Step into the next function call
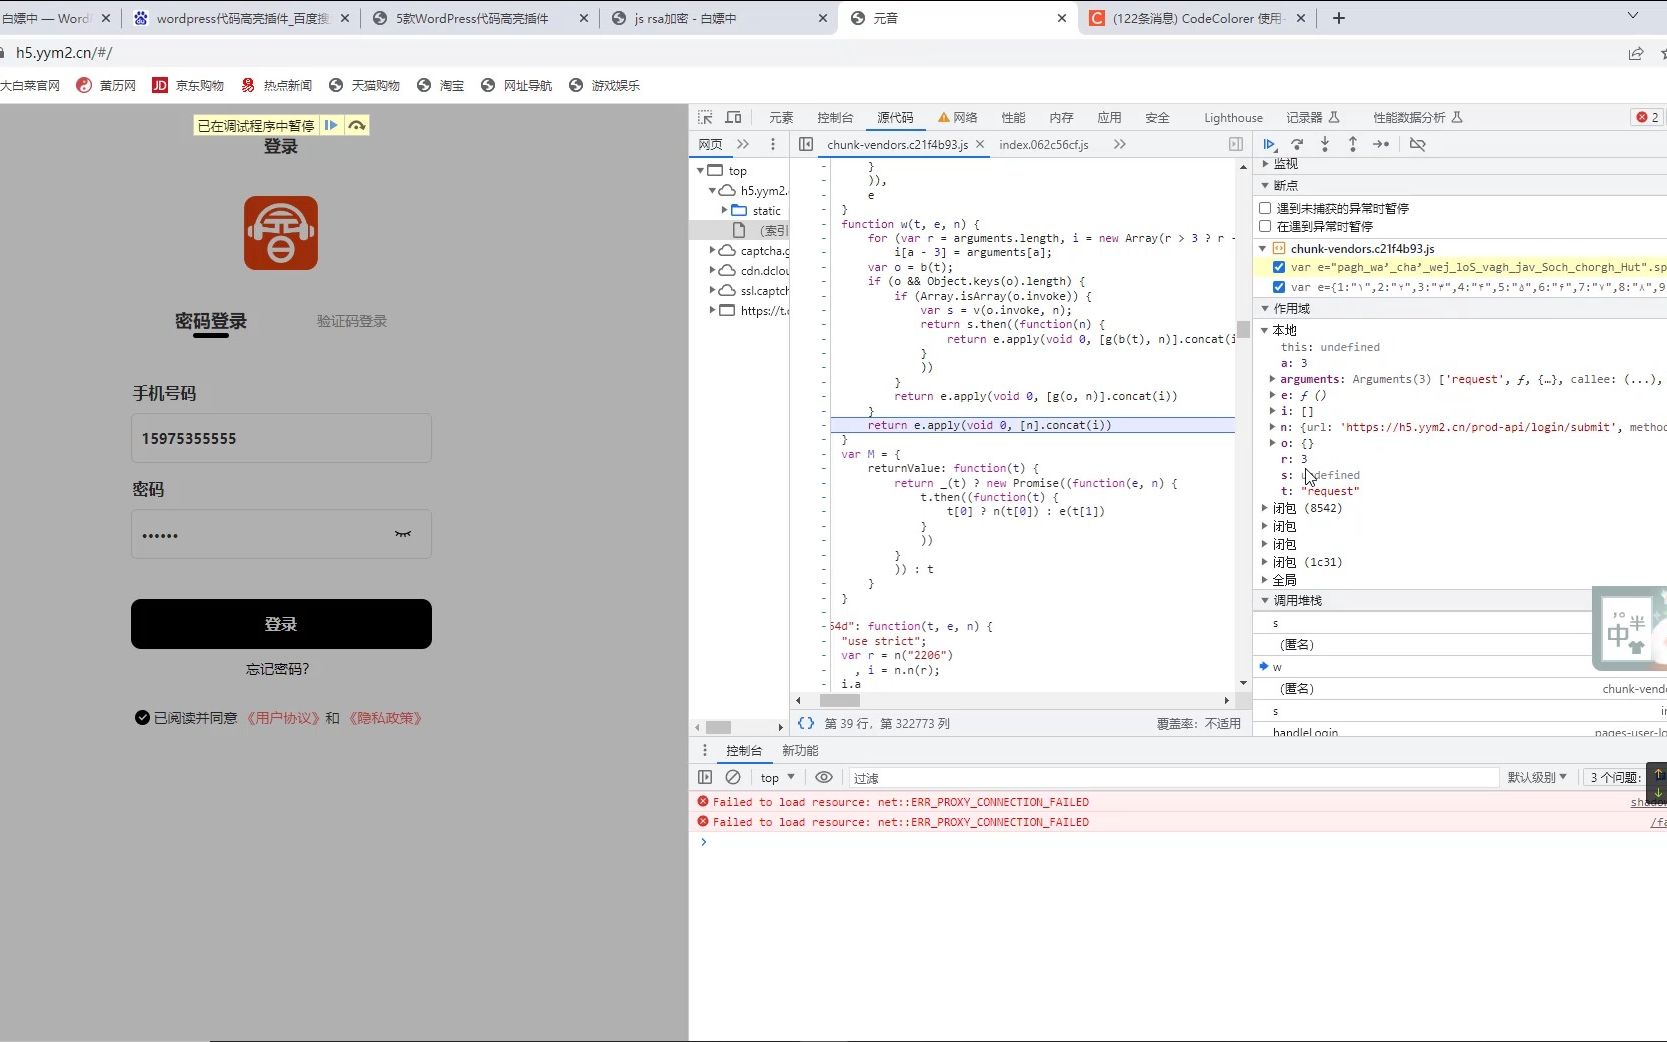Image resolution: width=1667 pixels, height=1042 pixels. tap(1325, 144)
